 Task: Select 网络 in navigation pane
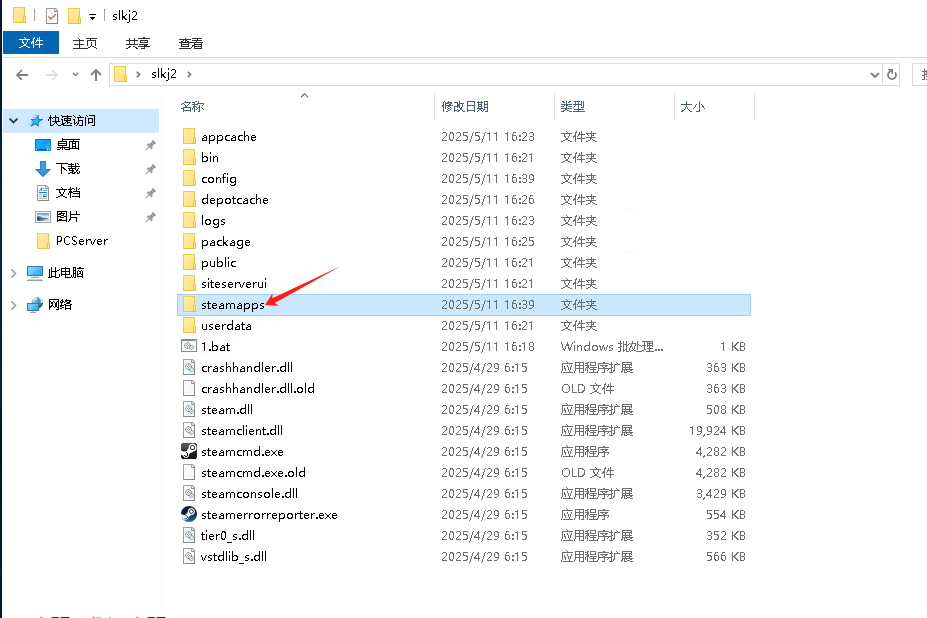(x=60, y=305)
